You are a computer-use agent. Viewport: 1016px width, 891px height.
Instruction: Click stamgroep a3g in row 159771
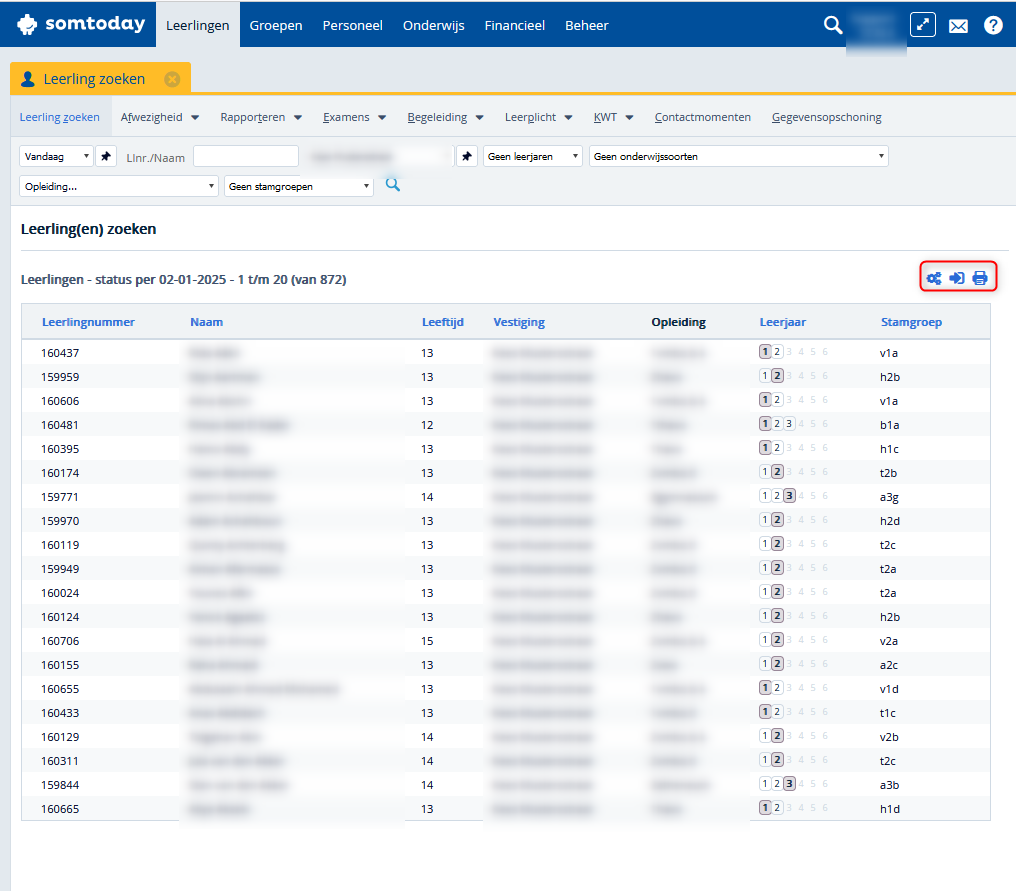click(x=889, y=497)
